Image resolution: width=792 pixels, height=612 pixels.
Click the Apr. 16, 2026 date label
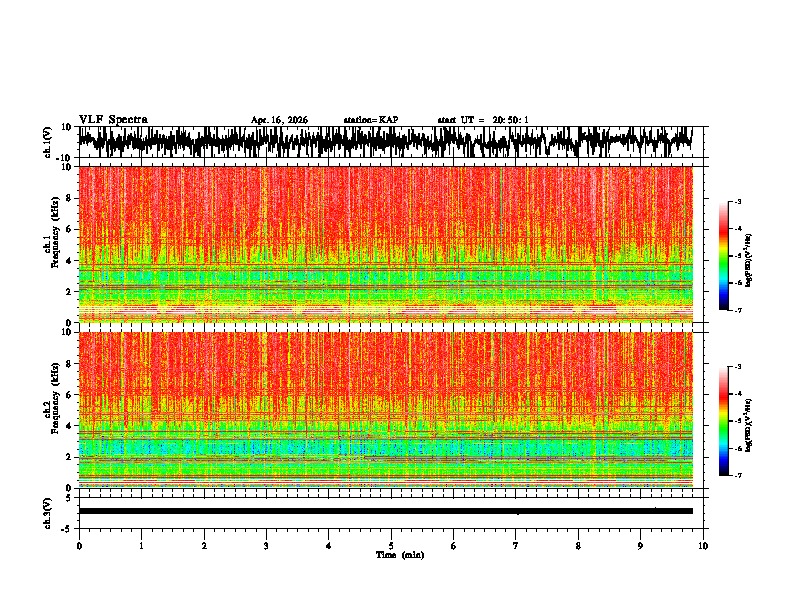(279, 120)
